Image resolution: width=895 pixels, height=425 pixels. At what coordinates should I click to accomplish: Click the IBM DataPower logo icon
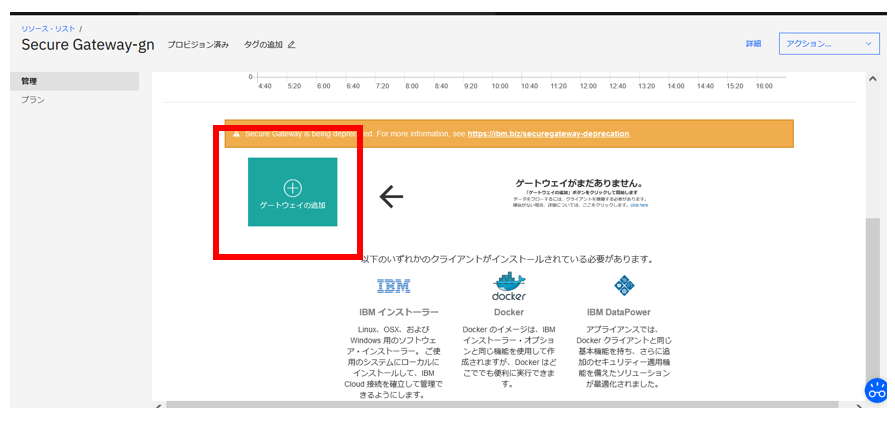(x=624, y=285)
